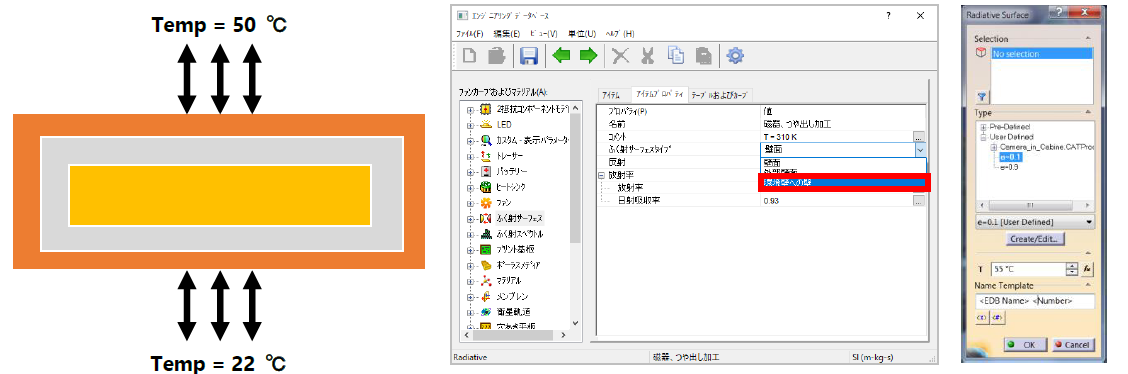Viewport: 1128px width, 374px height.
Task: Click the membrane icon in tree
Action: tap(486, 296)
